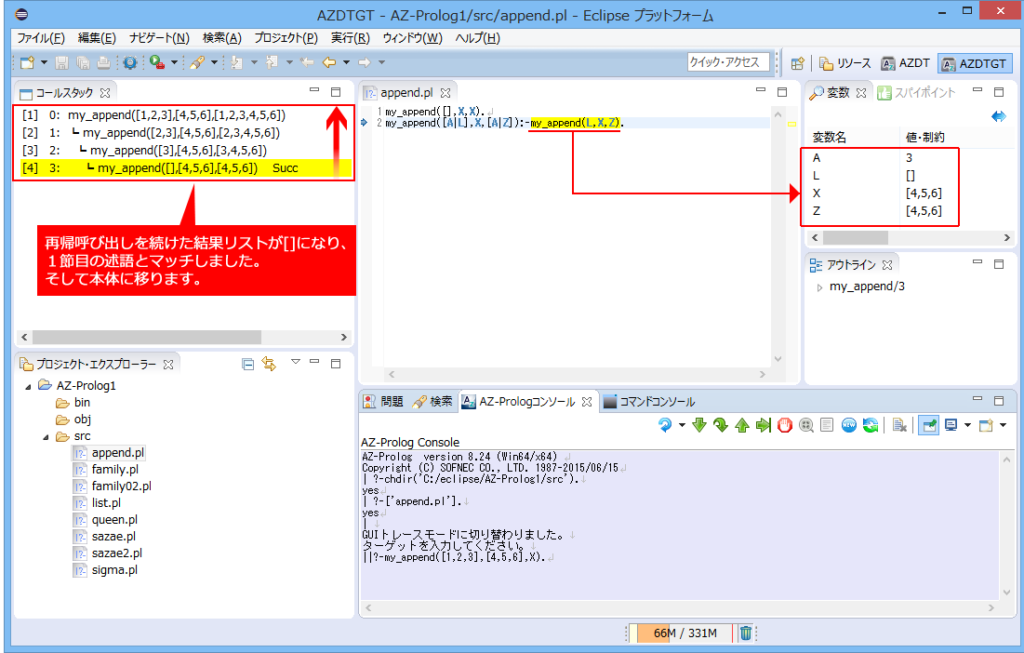Click the green Step Over icon in the console toolbar
Image resolution: width=1024 pixels, height=653 pixels.
coord(719,424)
